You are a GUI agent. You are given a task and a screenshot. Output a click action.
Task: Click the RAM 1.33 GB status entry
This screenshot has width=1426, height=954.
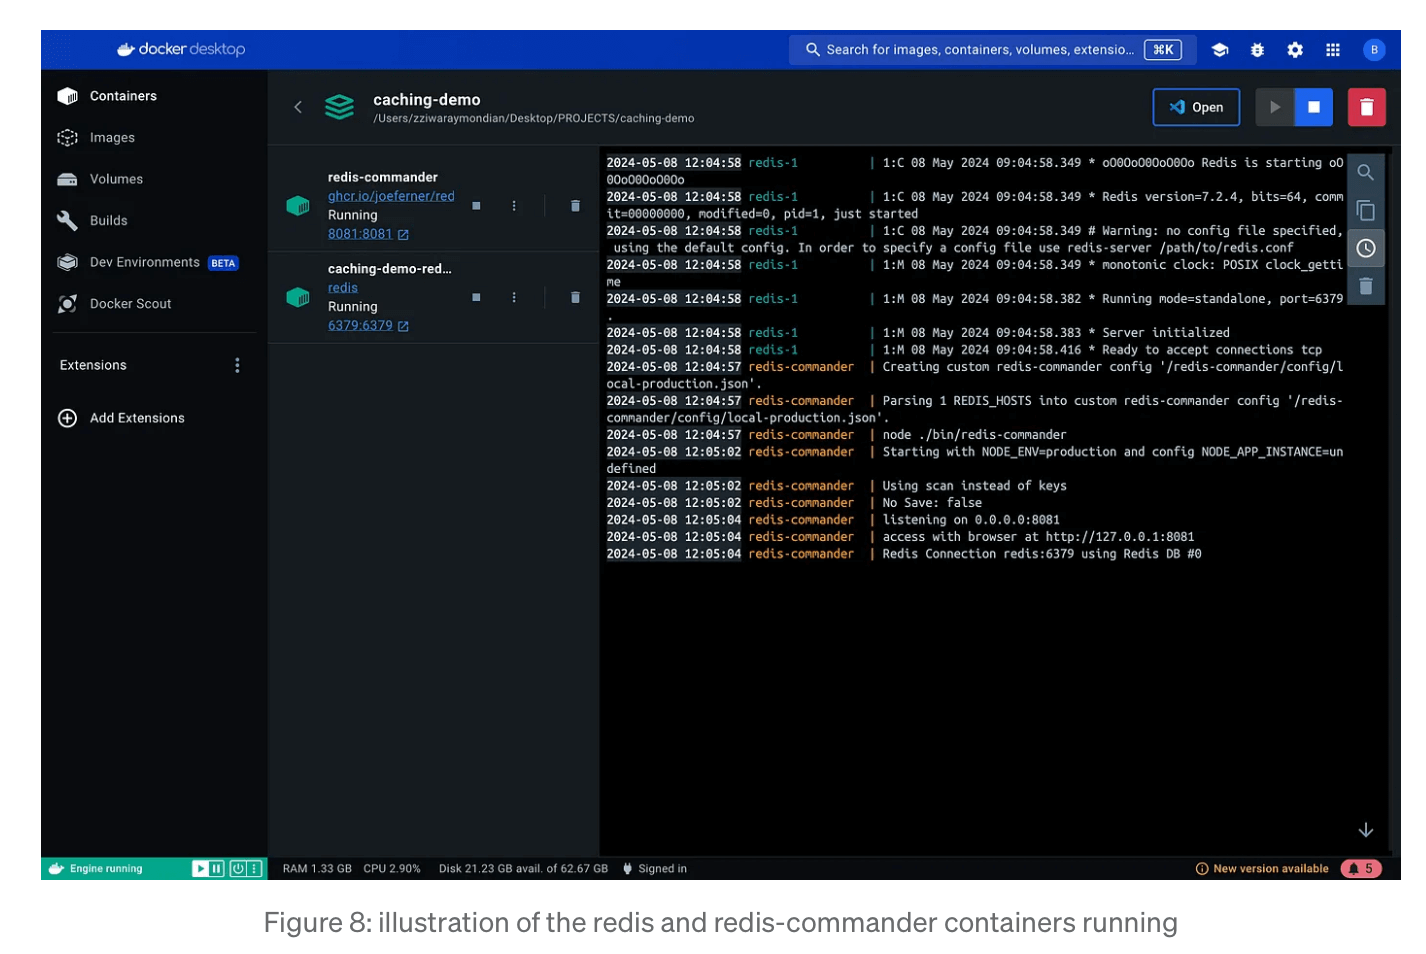(x=317, y=869)
